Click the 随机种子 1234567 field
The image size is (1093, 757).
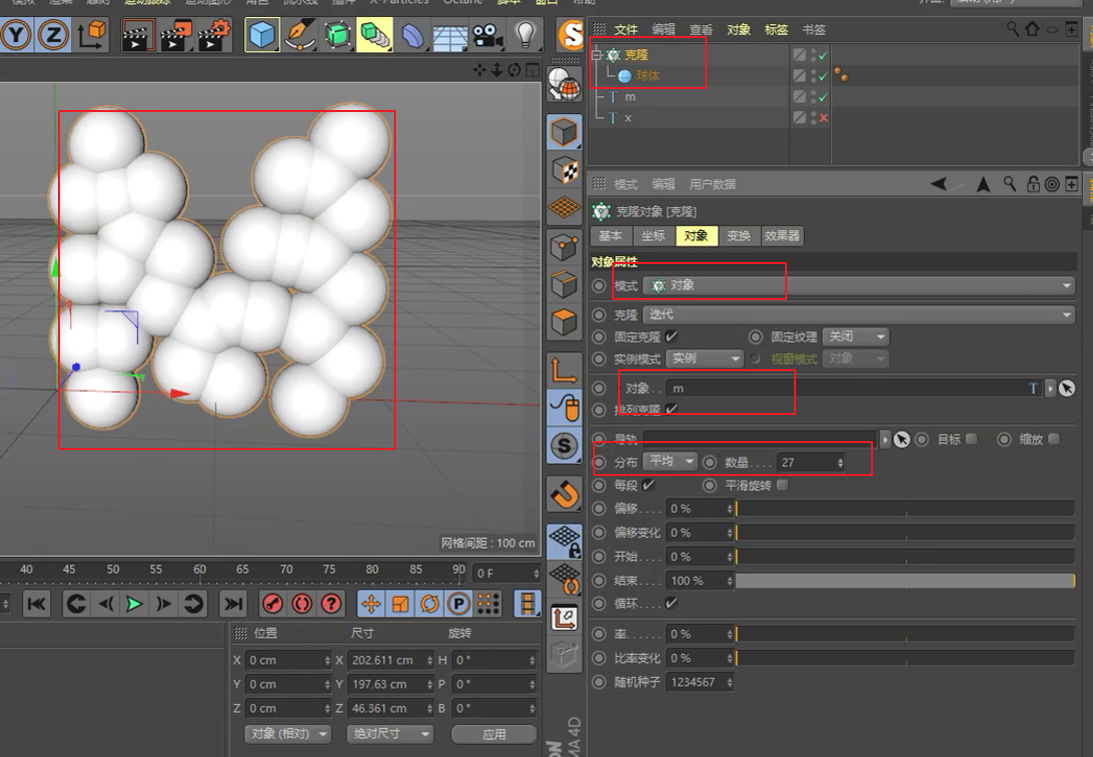[700, 682]
